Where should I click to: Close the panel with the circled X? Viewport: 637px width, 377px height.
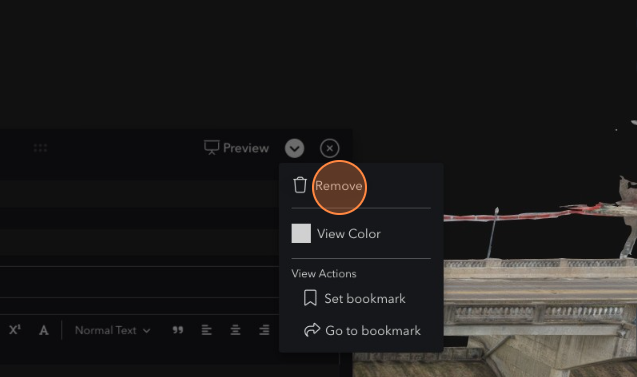tap(329, 148)
